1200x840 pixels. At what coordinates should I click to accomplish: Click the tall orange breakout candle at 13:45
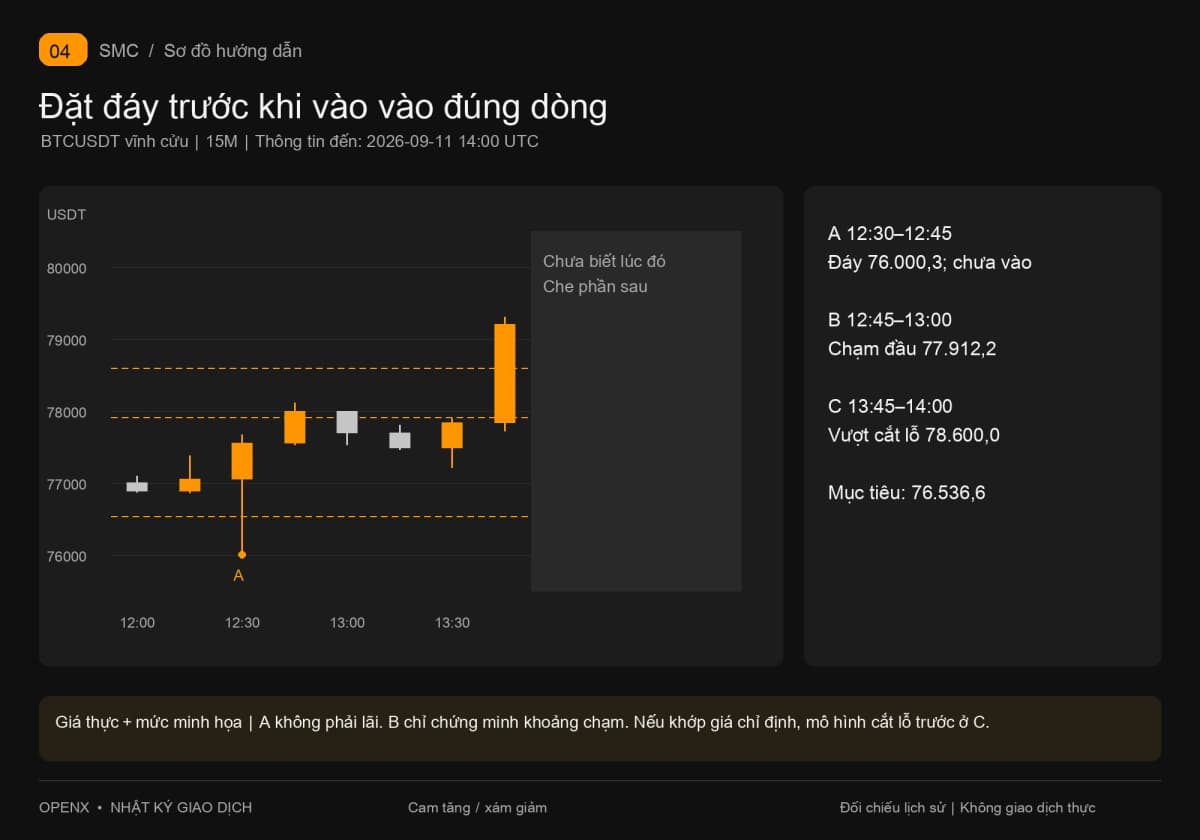pyautogui.click(x=505, y=373)
